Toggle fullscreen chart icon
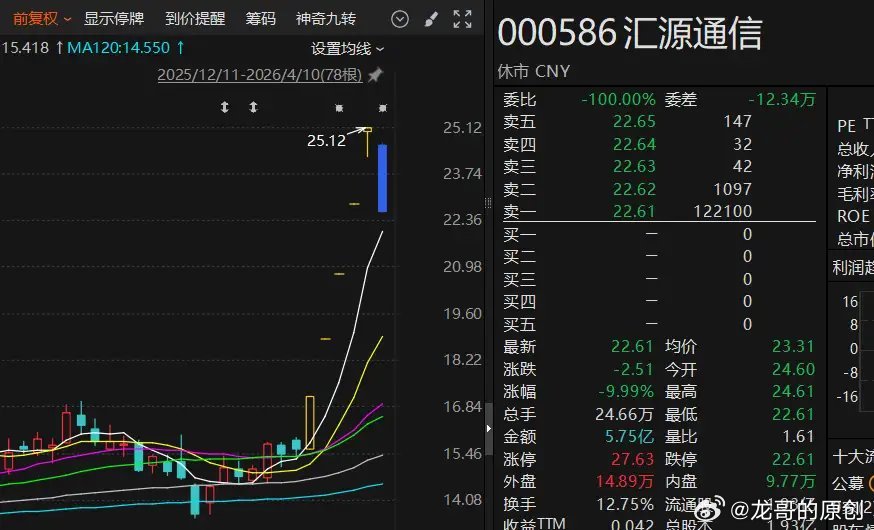 click(x=462, y=20)
